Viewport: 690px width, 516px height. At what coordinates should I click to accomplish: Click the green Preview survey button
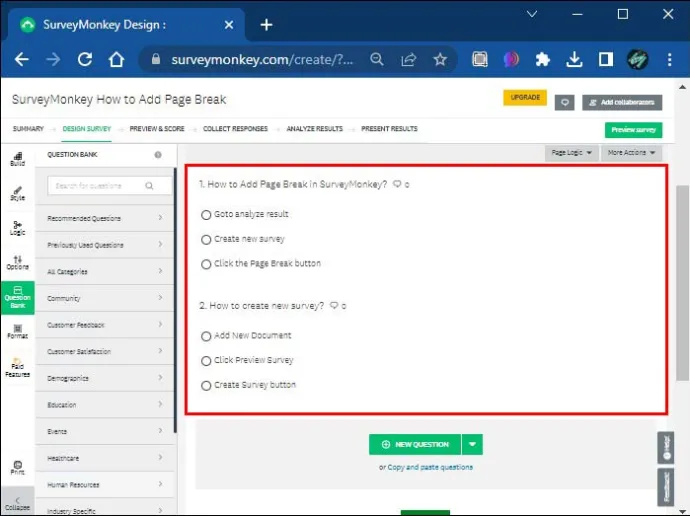(633, 130)
